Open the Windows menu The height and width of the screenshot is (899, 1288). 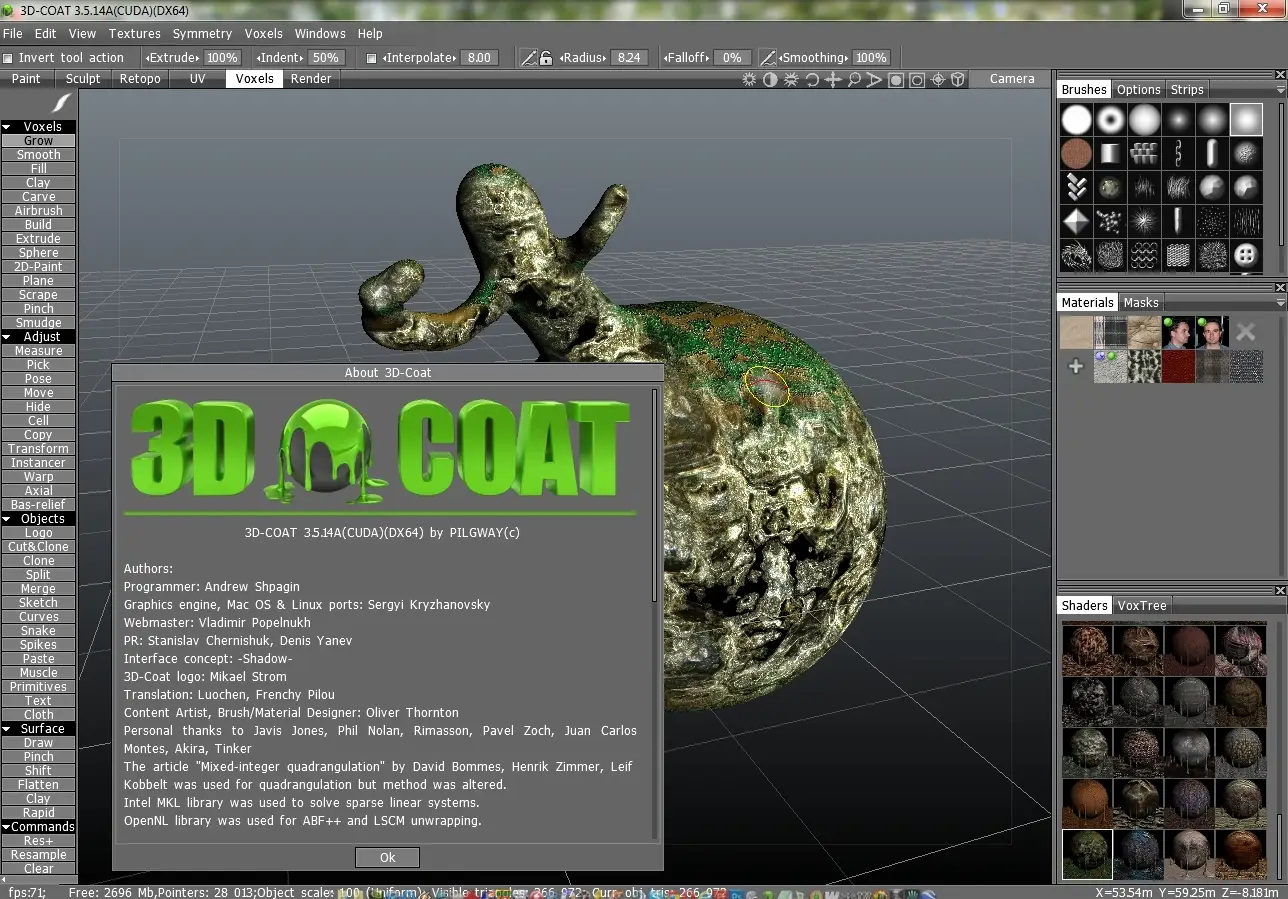(x=320, y=34)
